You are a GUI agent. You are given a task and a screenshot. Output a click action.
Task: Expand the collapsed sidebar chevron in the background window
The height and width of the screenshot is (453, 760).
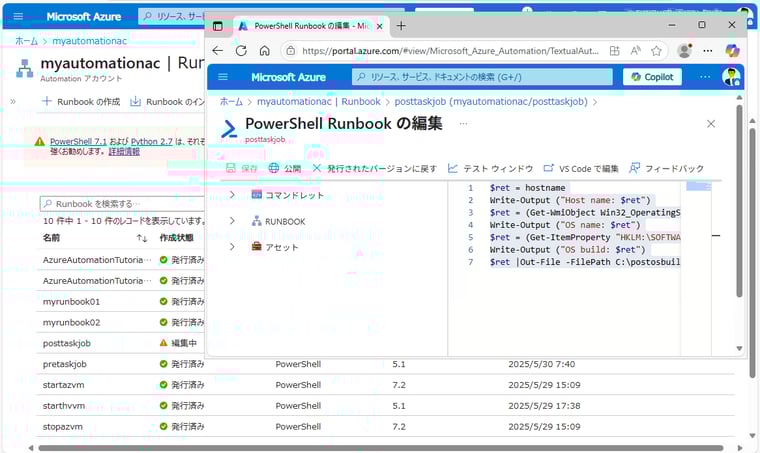pyautogui.click(x=13, y=102)
